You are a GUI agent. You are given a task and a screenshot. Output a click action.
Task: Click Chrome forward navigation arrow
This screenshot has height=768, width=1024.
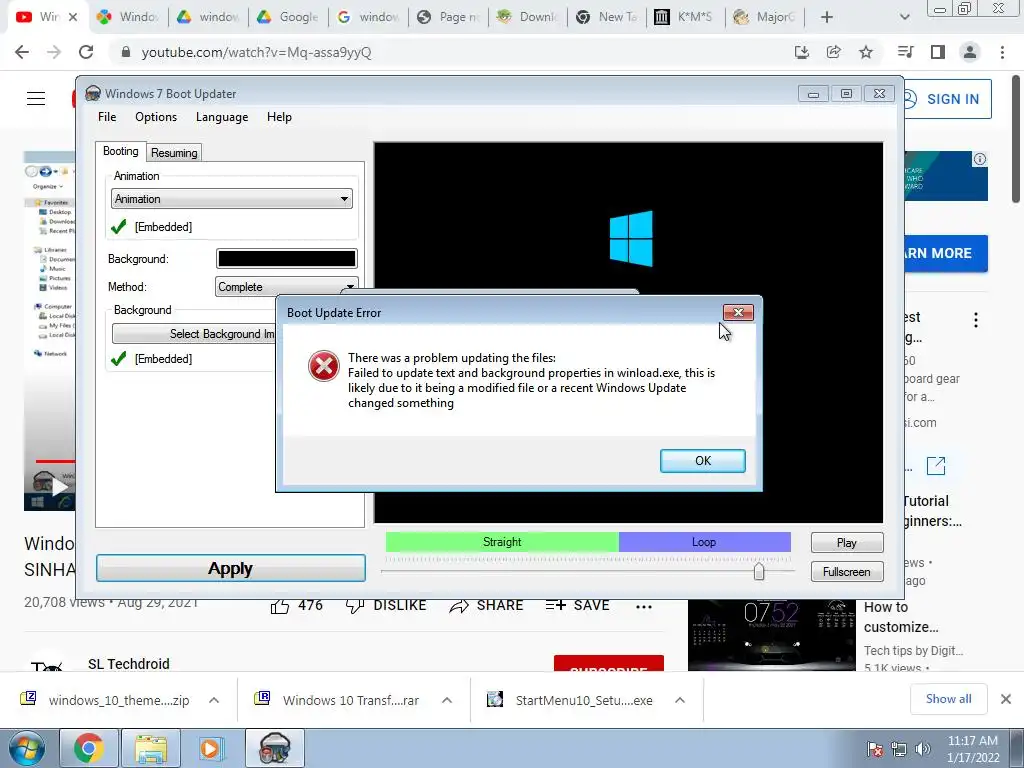pyautogui.click(x=54, y=52)
